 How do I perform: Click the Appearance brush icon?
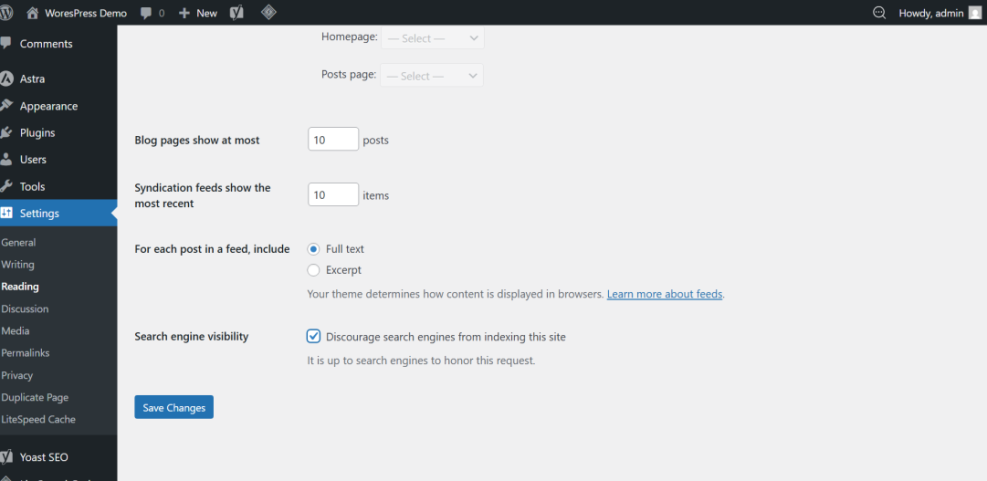6,106
